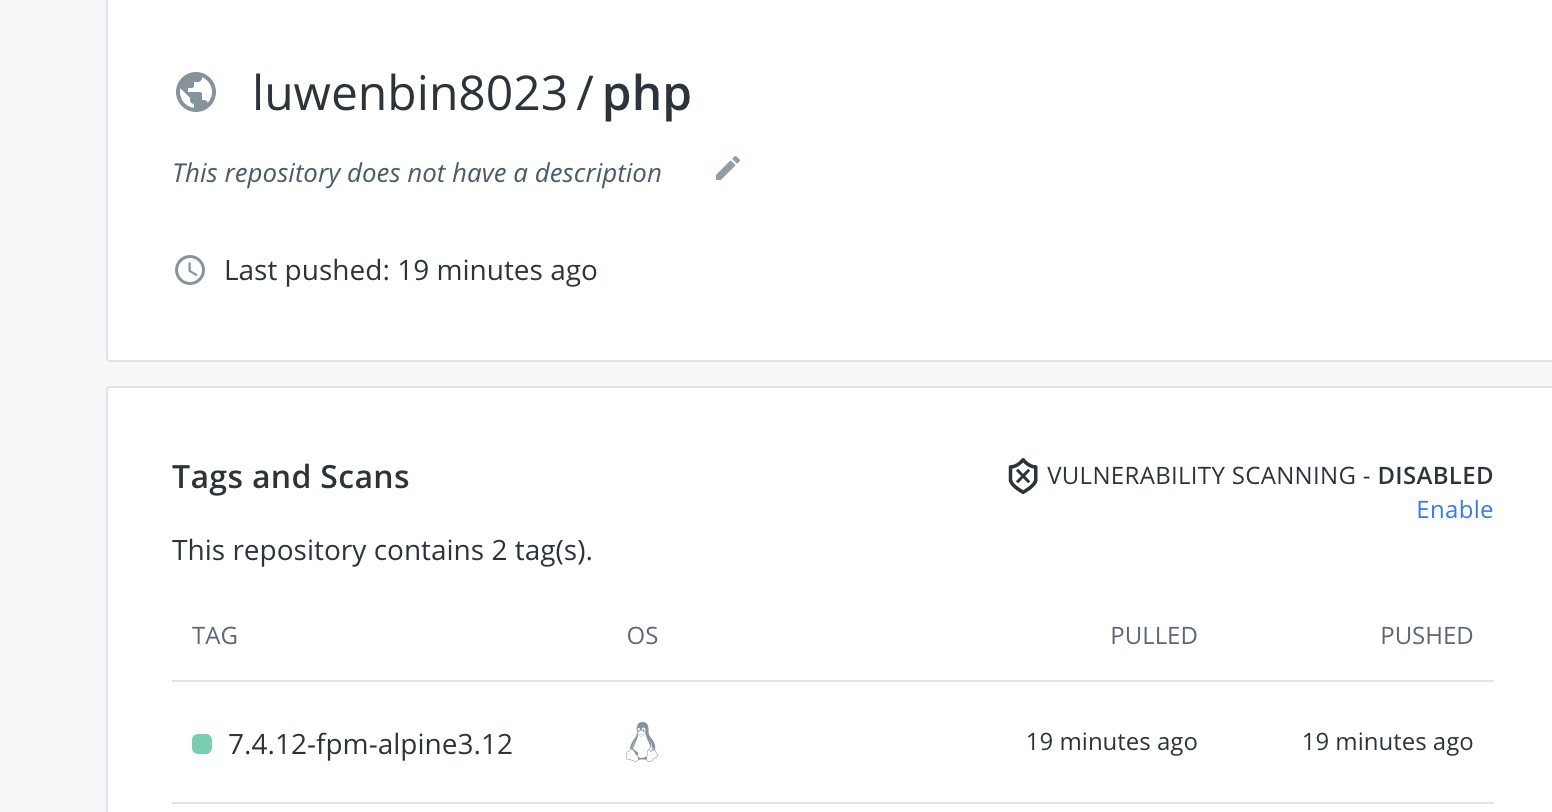This screenshot has height=812, width=1552.
Task: Click the 'VULNERABILITY SCANNING - DISABLED' label
Action: click(1270, 476)
